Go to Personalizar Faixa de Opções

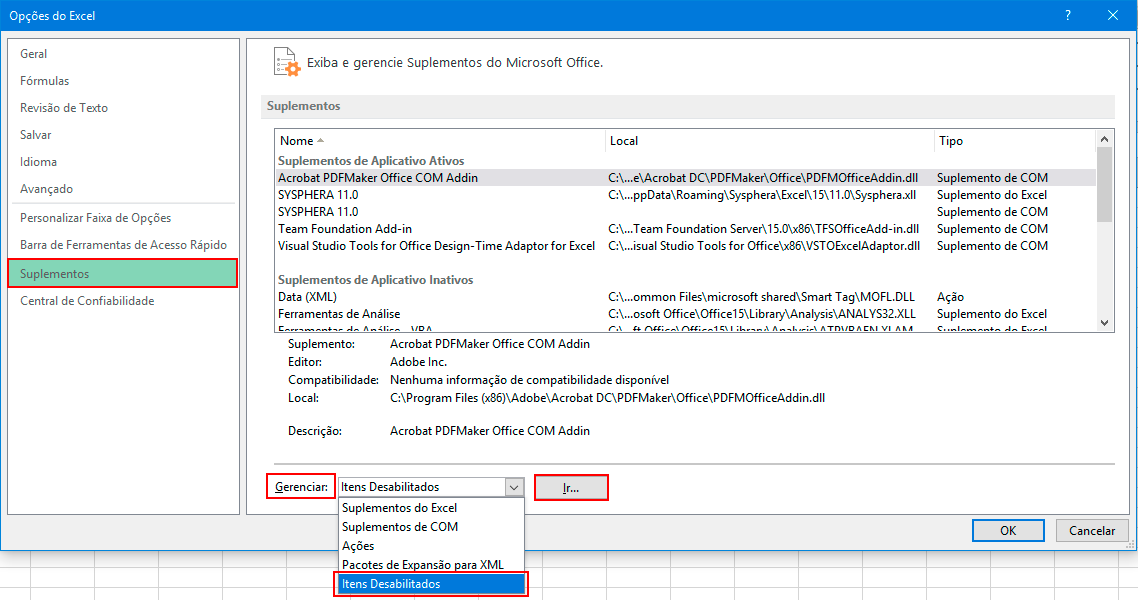[x=95, y=218]
